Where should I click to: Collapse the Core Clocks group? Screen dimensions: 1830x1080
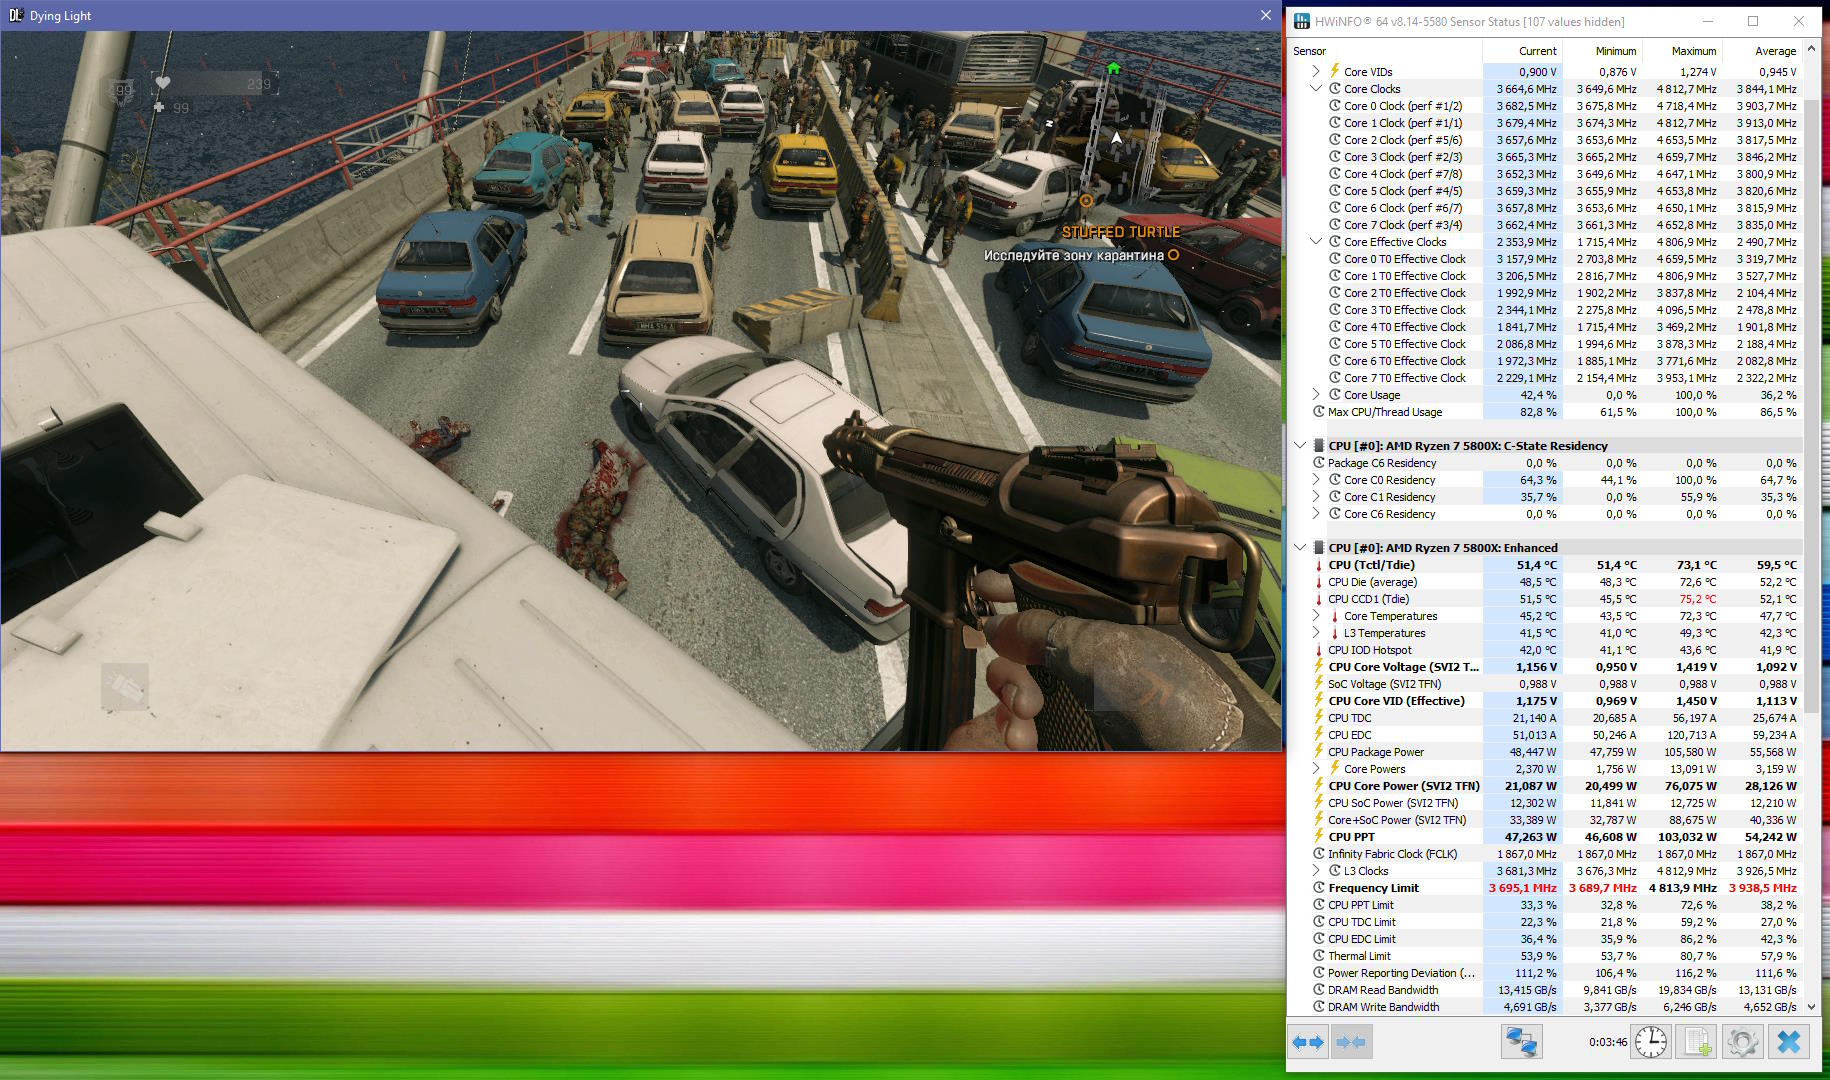pyautogui.click(x=1316, y=89)
